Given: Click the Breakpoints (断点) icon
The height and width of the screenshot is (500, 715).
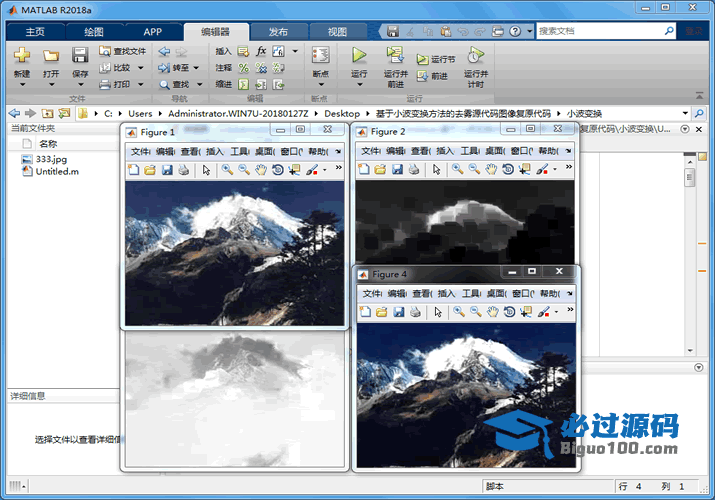Looking at the screenshot, I should click(x=321, y=56).
